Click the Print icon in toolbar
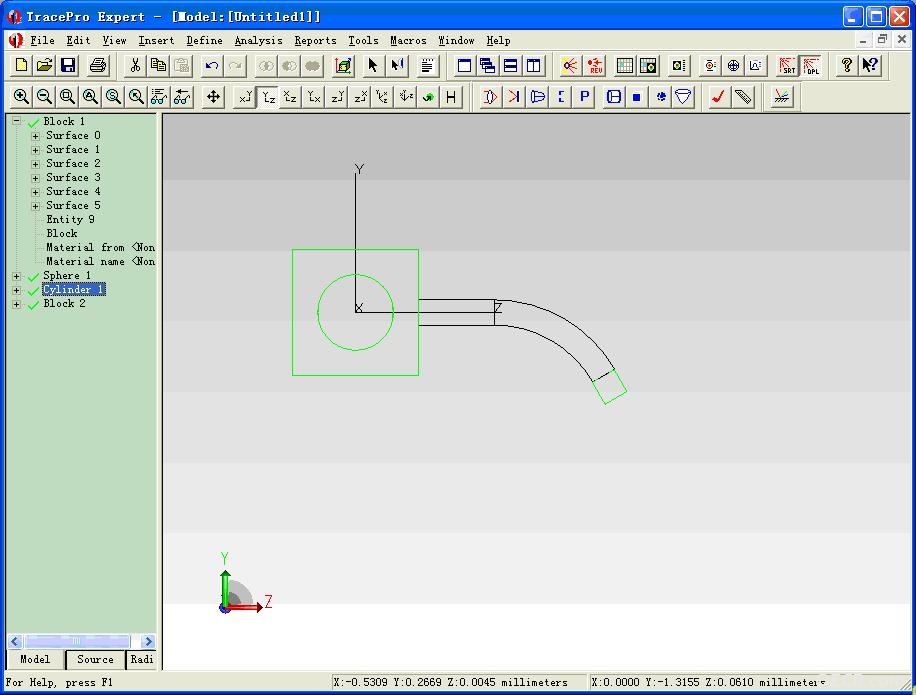916x695 pixels. pyautogui.click(x=98, y=65)
